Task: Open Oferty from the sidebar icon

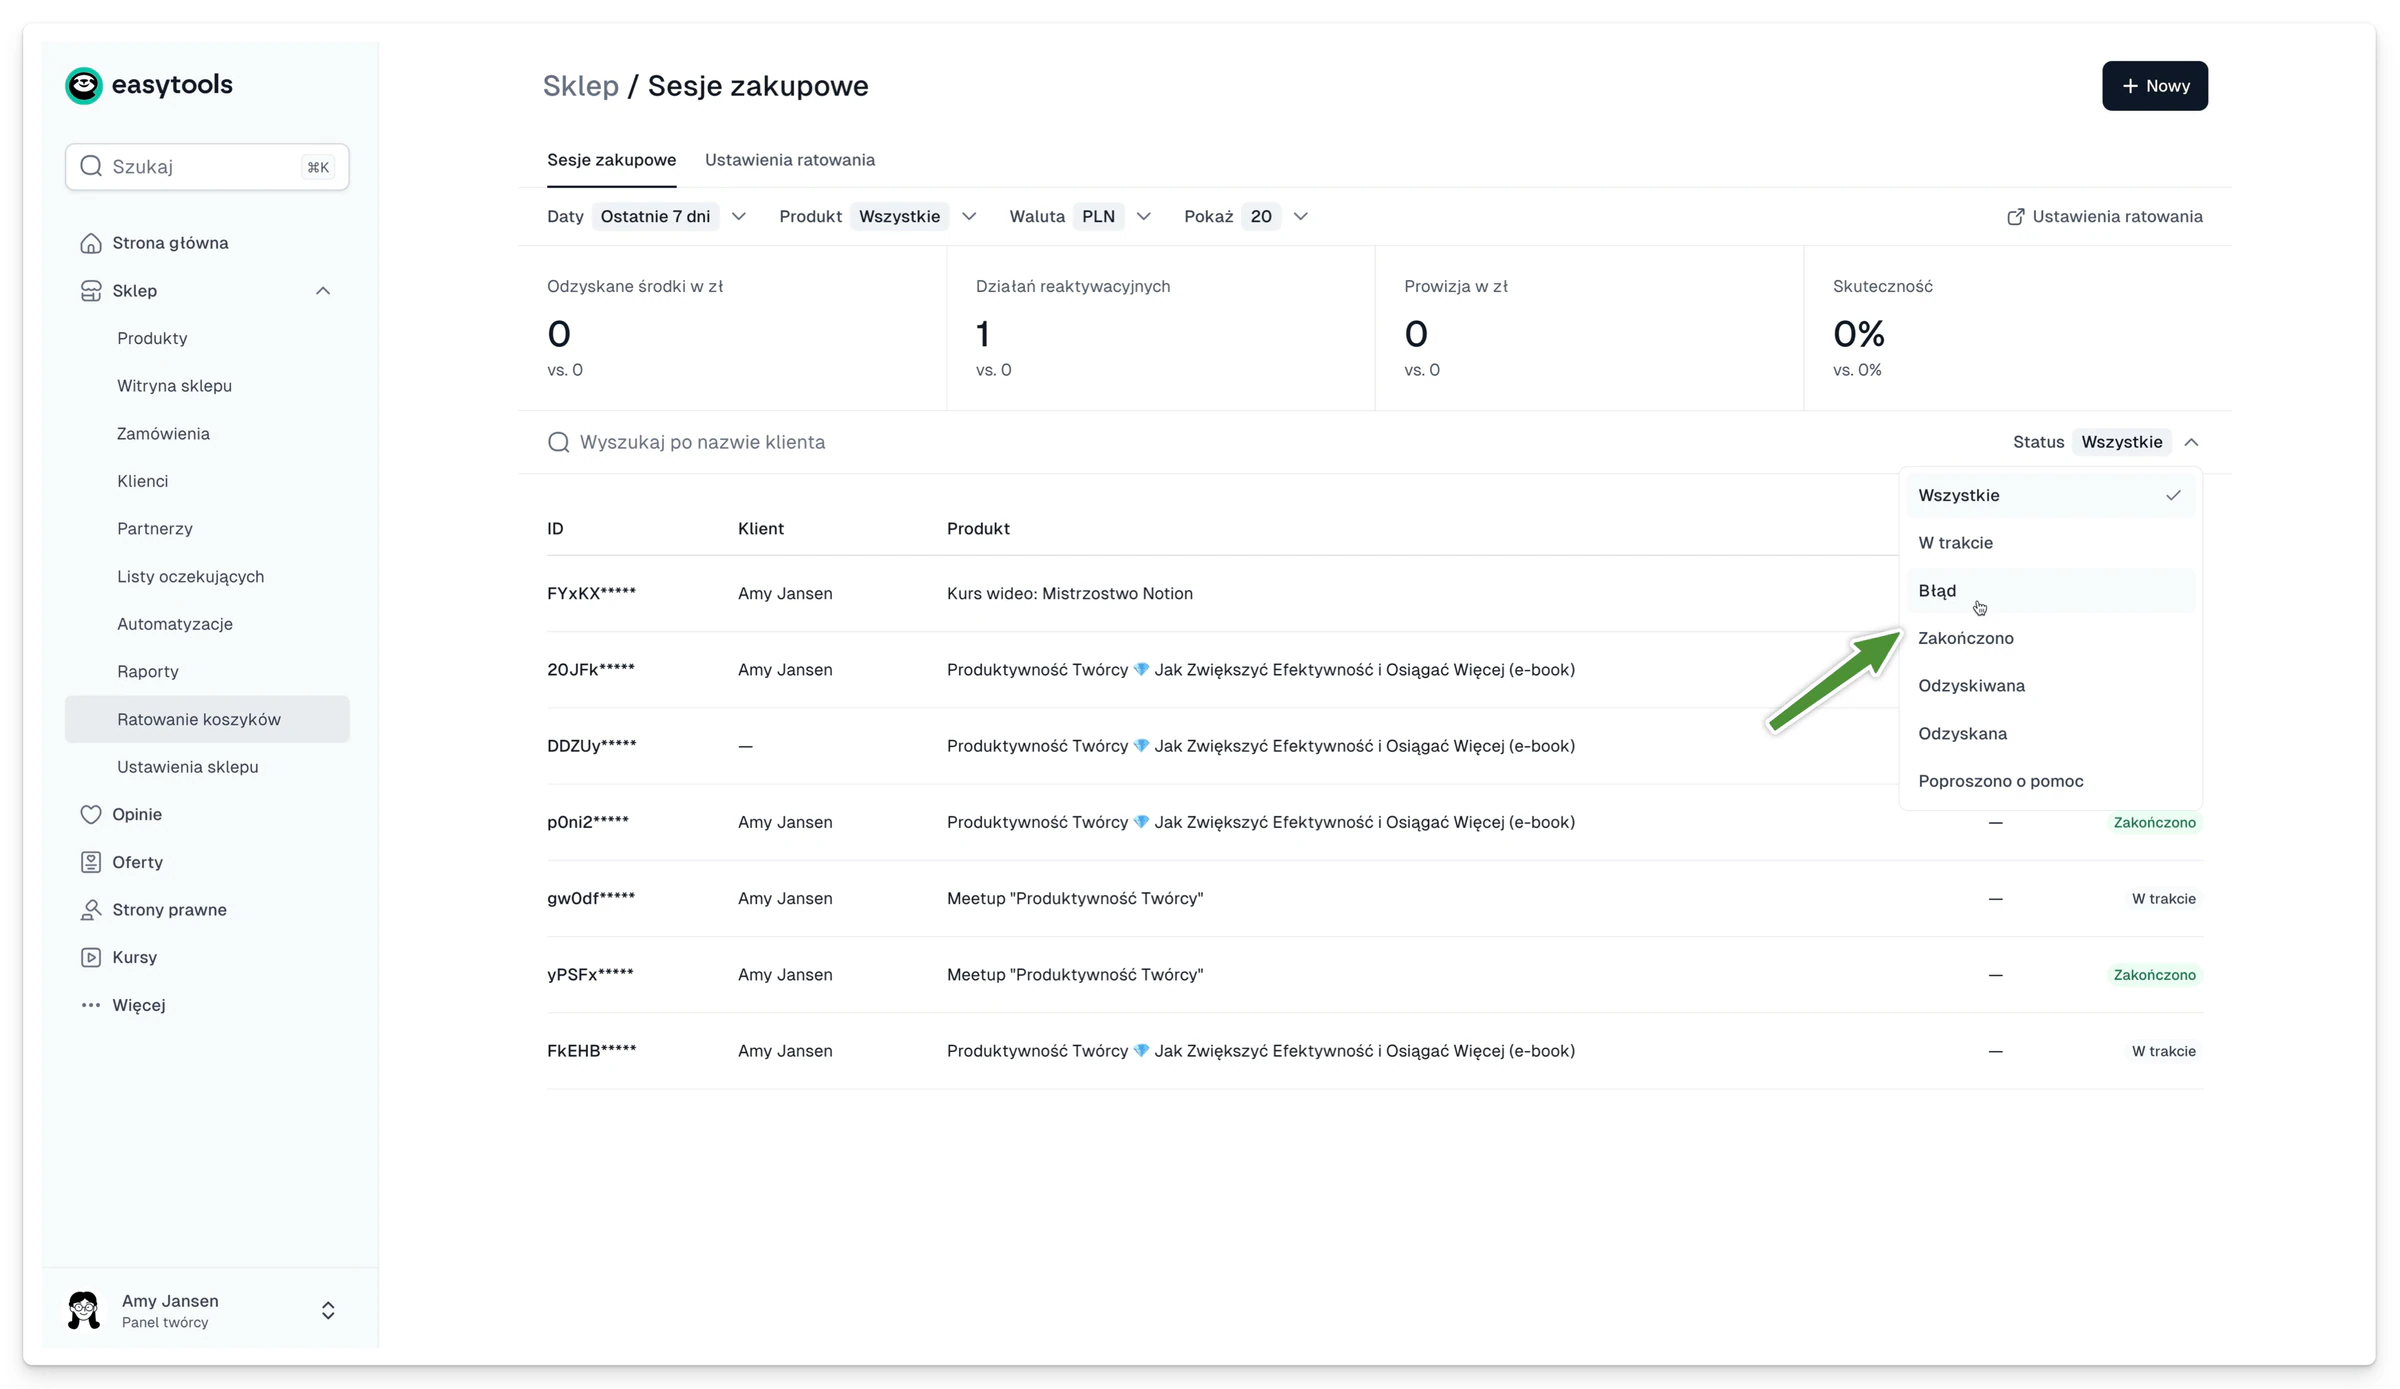Action: click(x=91, y=862)
